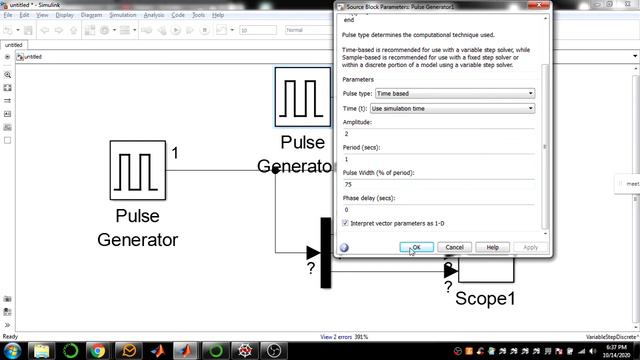Click the dialog help question-mark icon

(344, 248)
